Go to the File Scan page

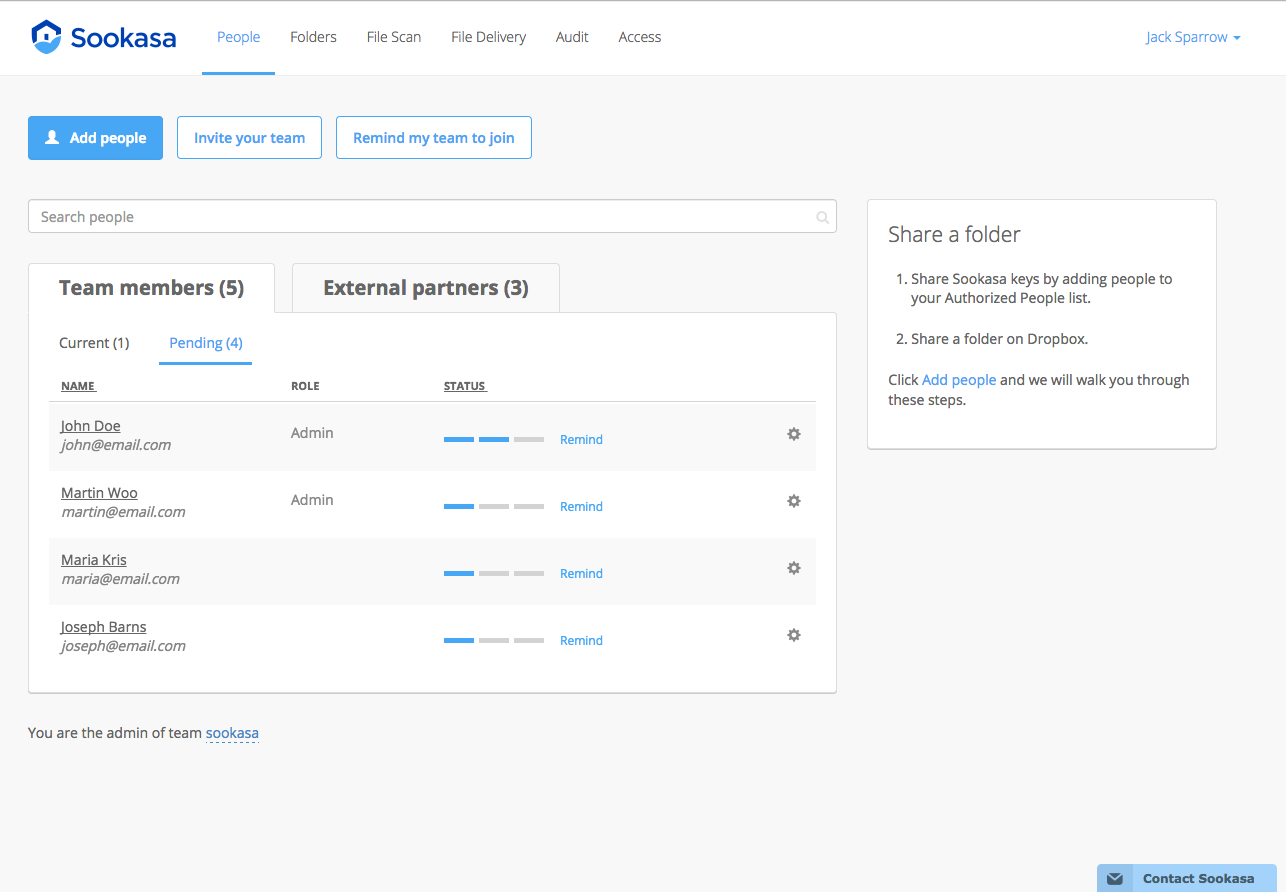(394, 37)
